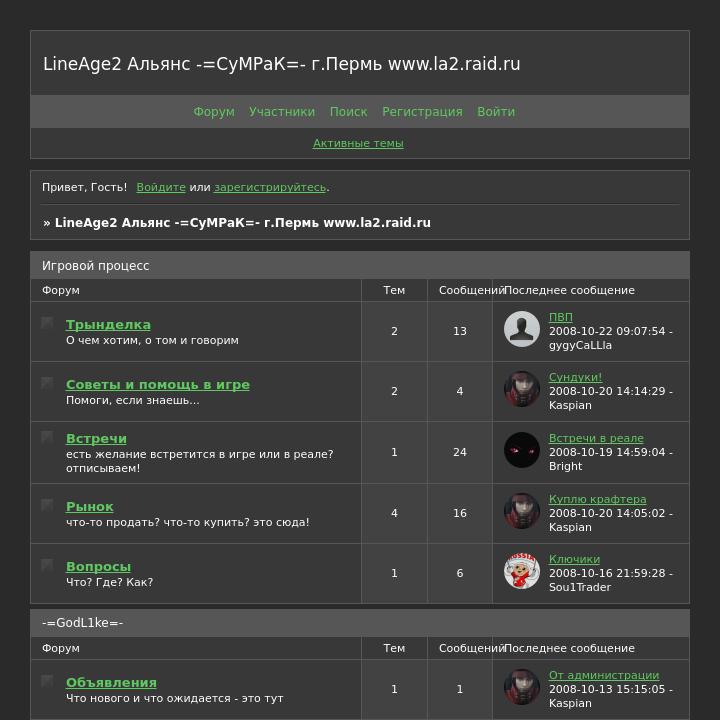Open the last post titled Ключики
Viewport: 720px width, 720px height.
[x=574, y=559]
